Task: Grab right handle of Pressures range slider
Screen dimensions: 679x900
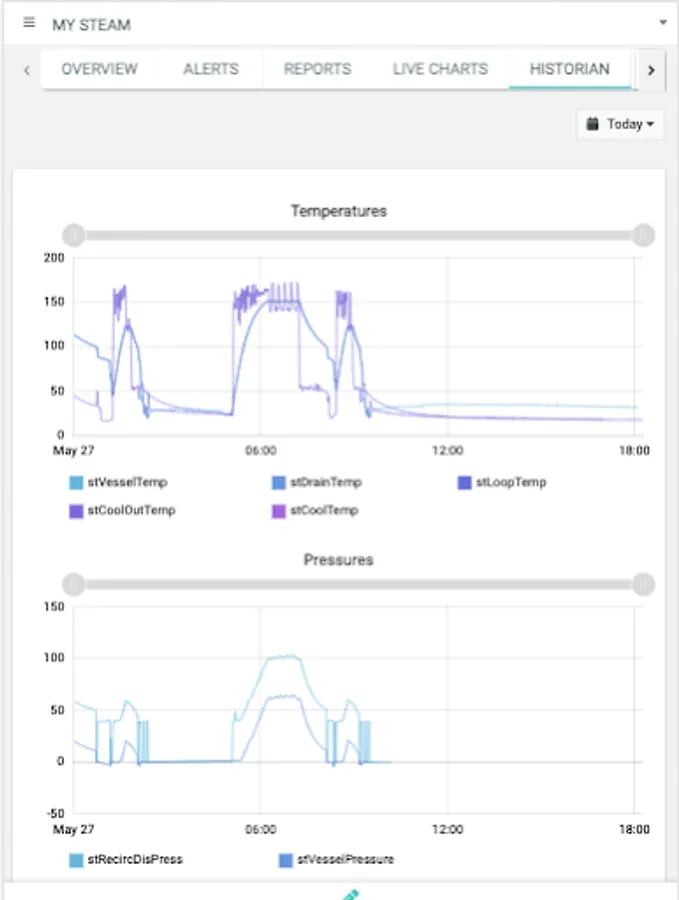Action: coord(643,584)
